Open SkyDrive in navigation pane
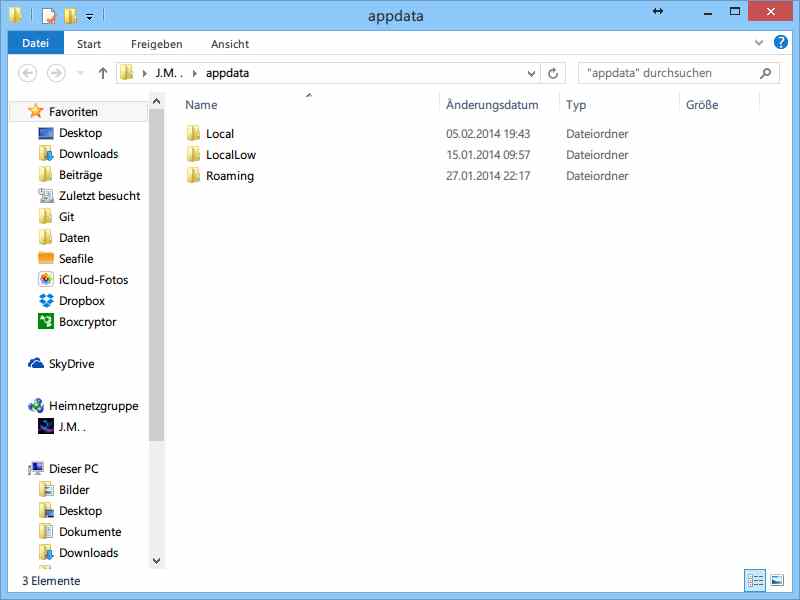The width and height of the screenshot is (800, 600). click(71, 364)
